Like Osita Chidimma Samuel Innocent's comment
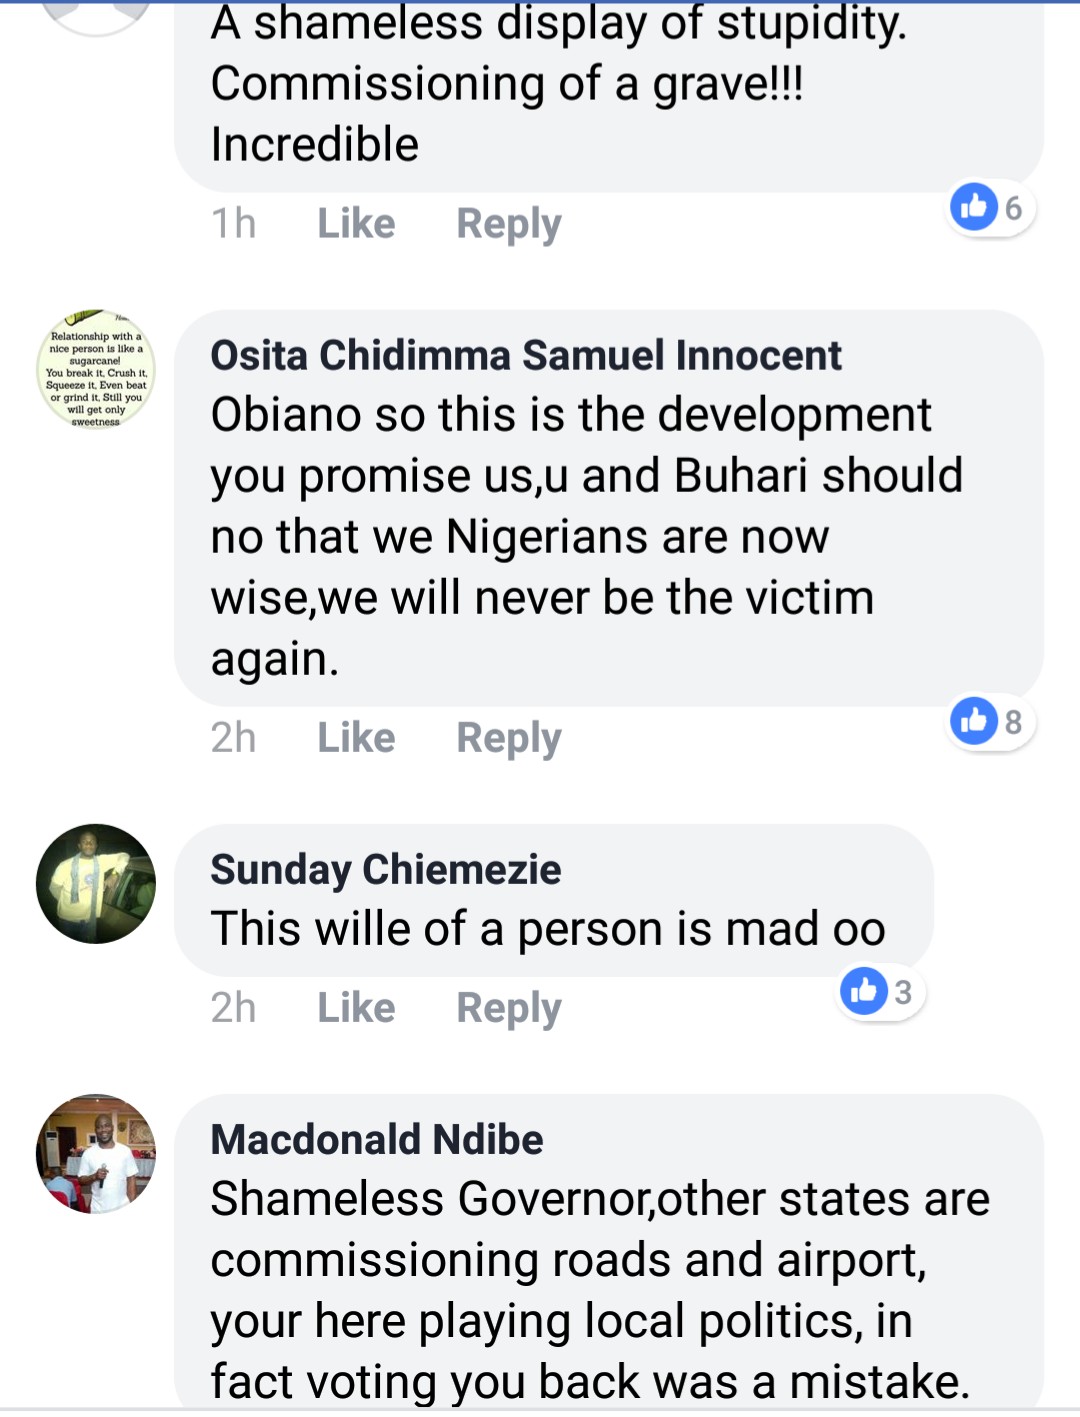Viewport: 1080px width, 1417px height. point(356,738)
